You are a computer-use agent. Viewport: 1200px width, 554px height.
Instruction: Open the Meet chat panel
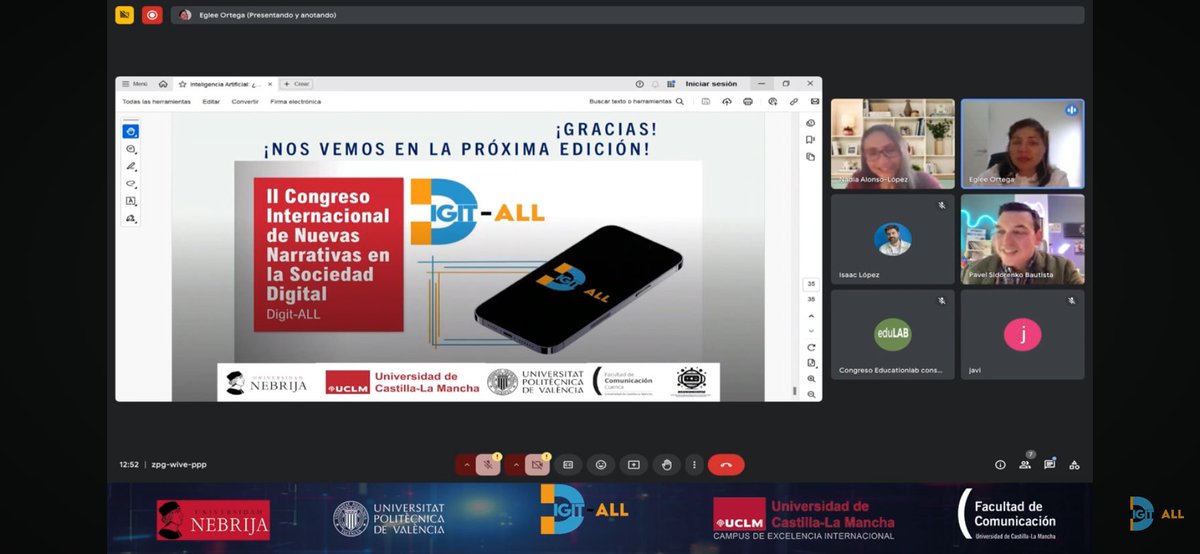click(1050, 464)
